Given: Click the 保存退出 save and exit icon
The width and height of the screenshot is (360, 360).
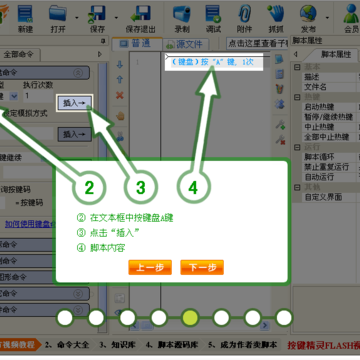Looking at the screenshot, I should (140, 14).
